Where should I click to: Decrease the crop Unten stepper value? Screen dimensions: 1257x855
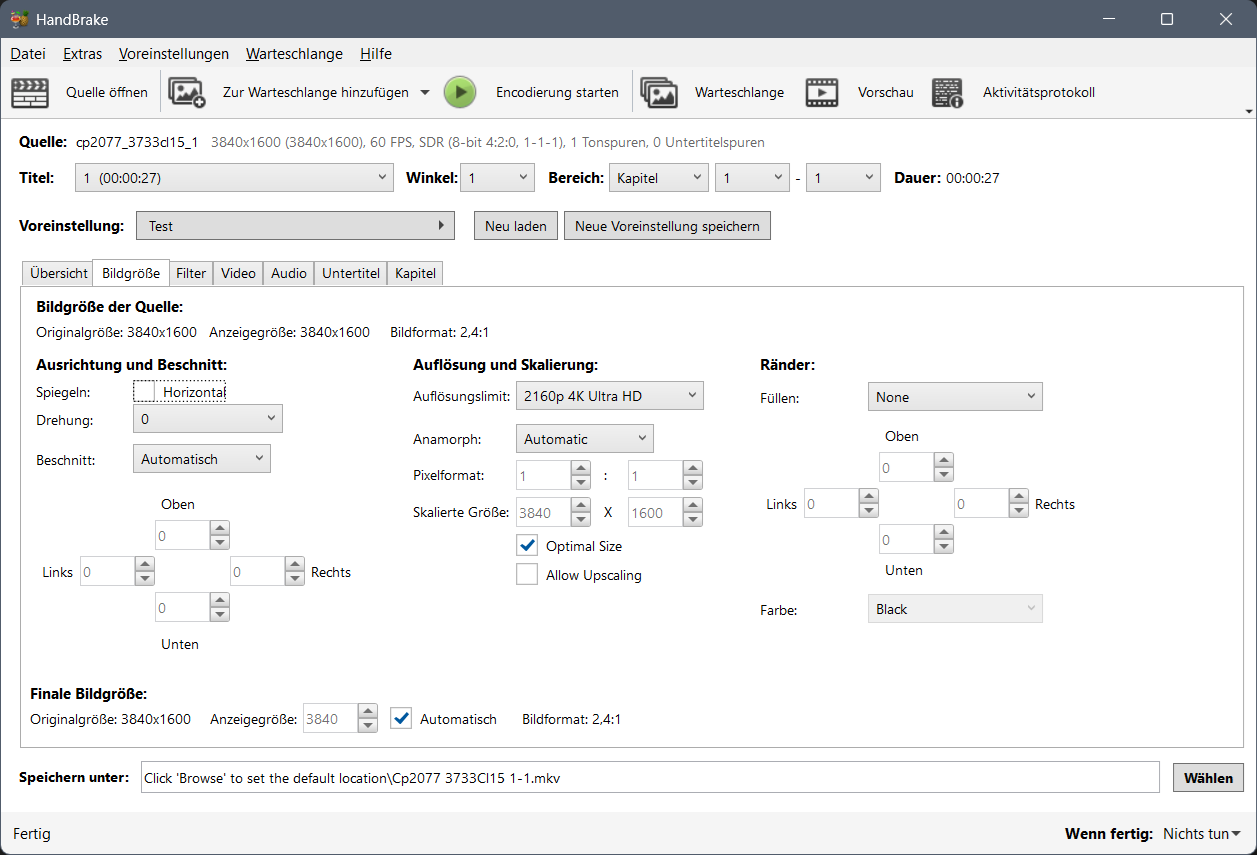click(x=220, y=614)
